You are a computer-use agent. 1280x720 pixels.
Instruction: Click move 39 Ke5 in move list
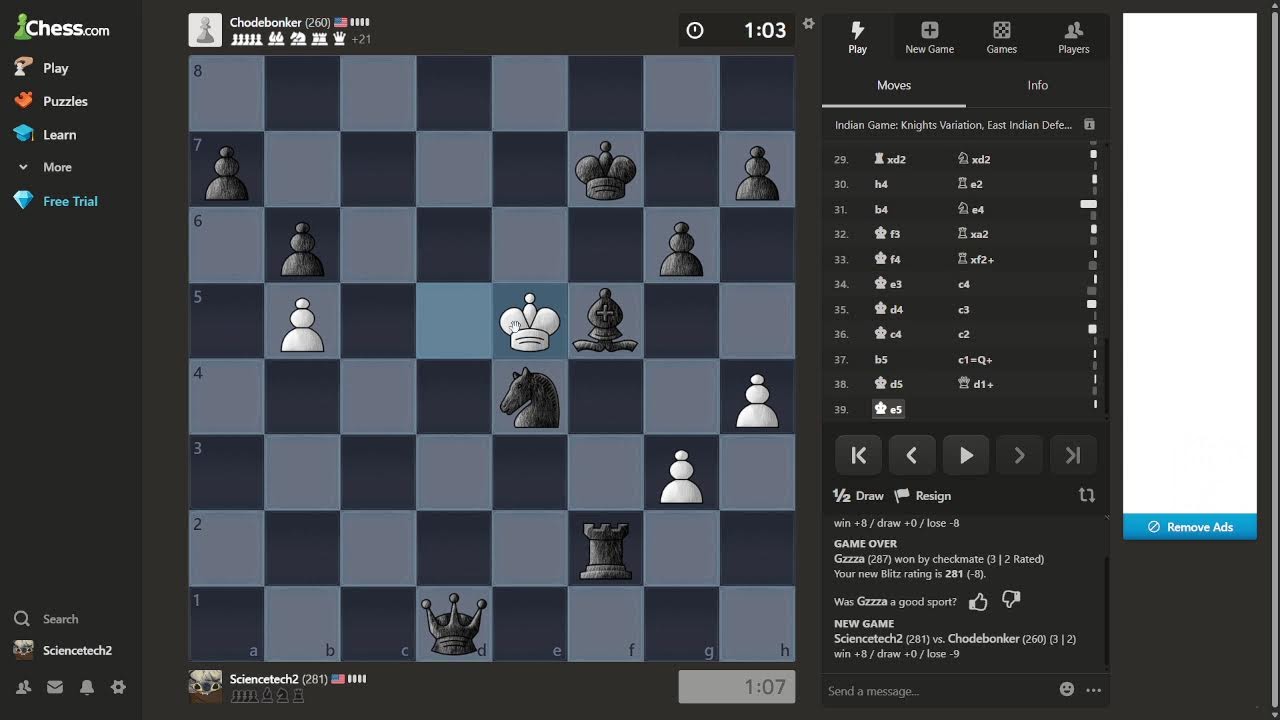tap(888, 409)
